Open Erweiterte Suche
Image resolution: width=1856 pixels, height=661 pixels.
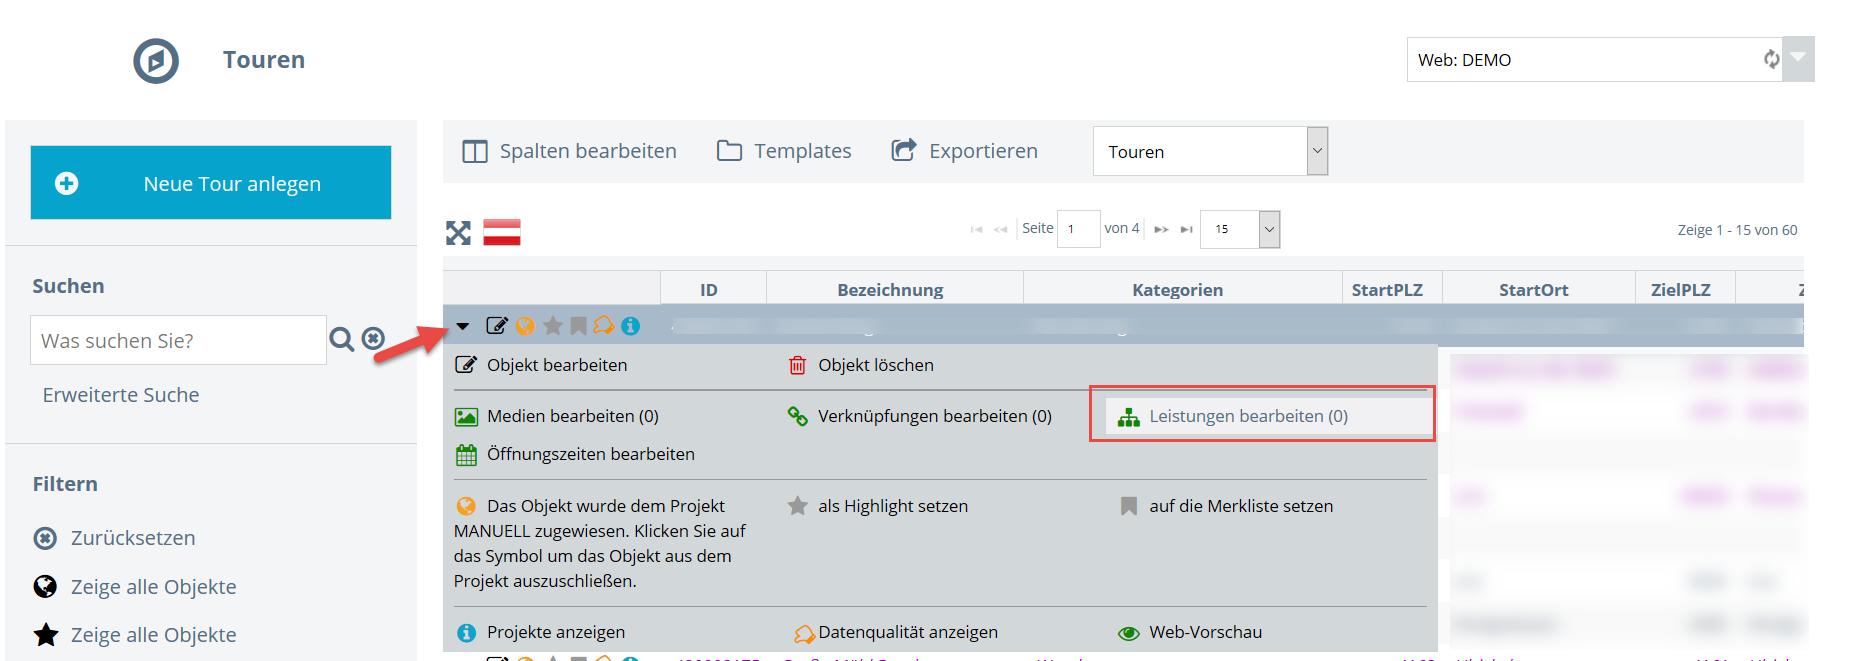pos(121,395)
